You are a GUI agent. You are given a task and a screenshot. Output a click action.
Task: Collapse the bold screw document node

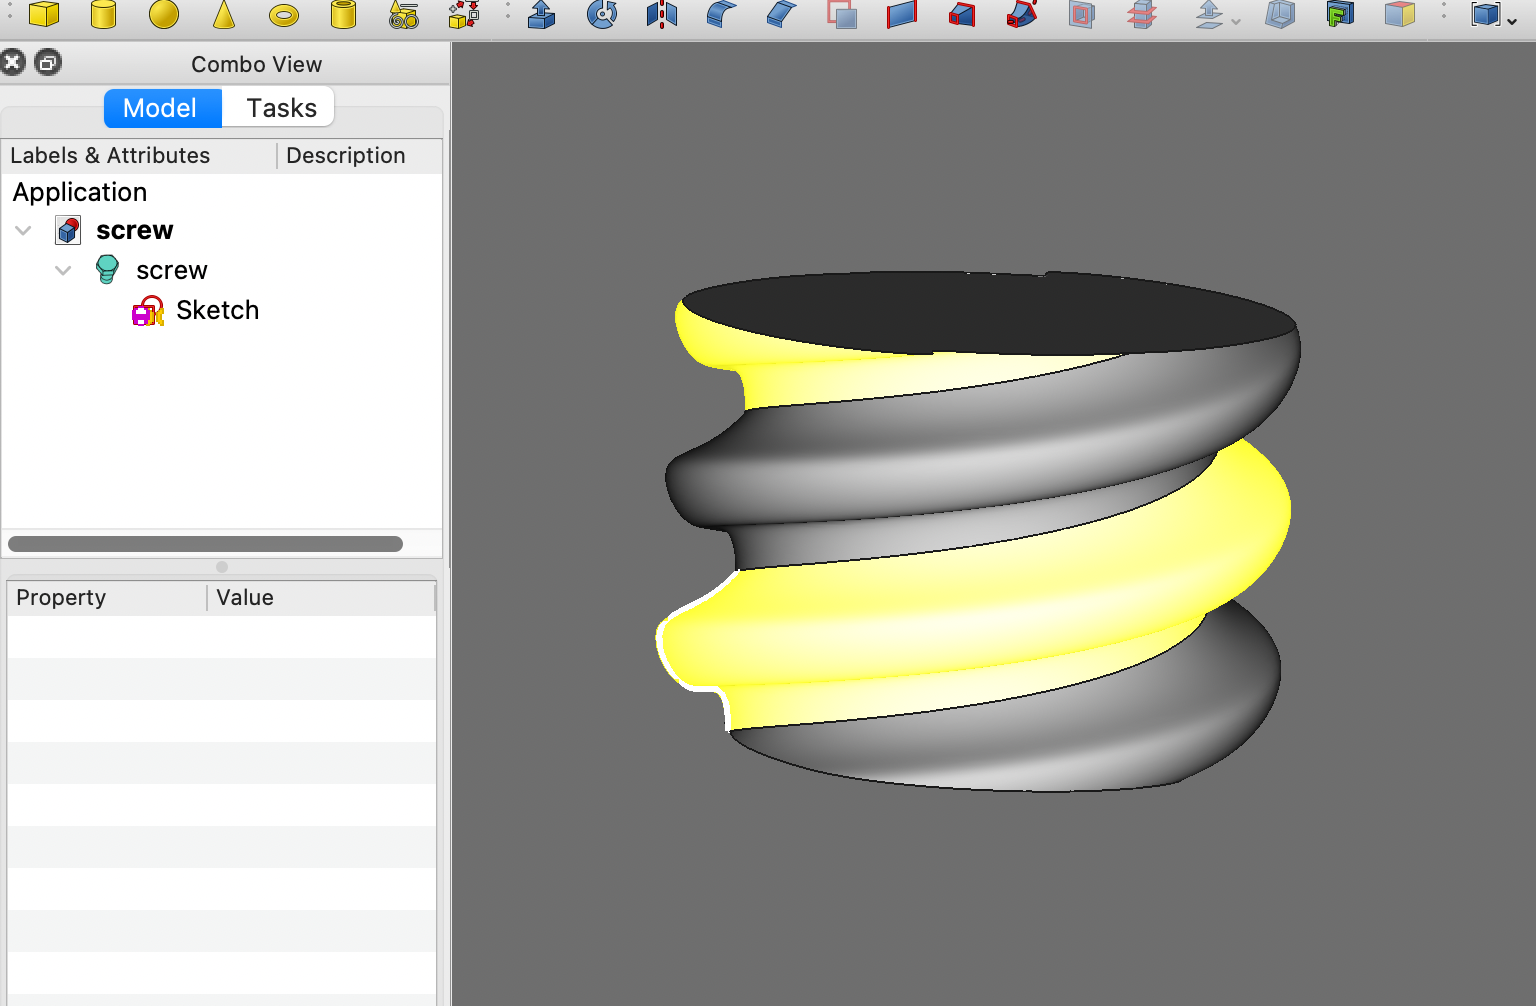tap(23, 231)
